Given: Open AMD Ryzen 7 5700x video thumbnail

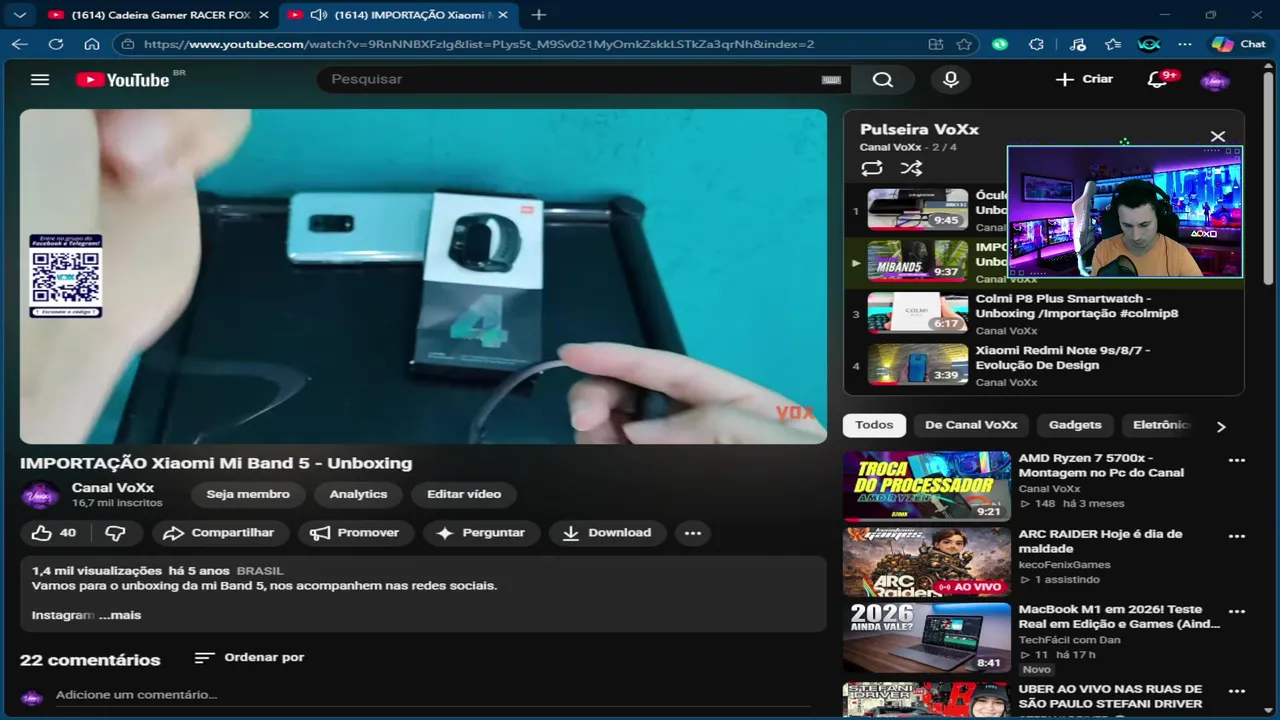Looking at the screenshot, I should click(x=926, y=487).
